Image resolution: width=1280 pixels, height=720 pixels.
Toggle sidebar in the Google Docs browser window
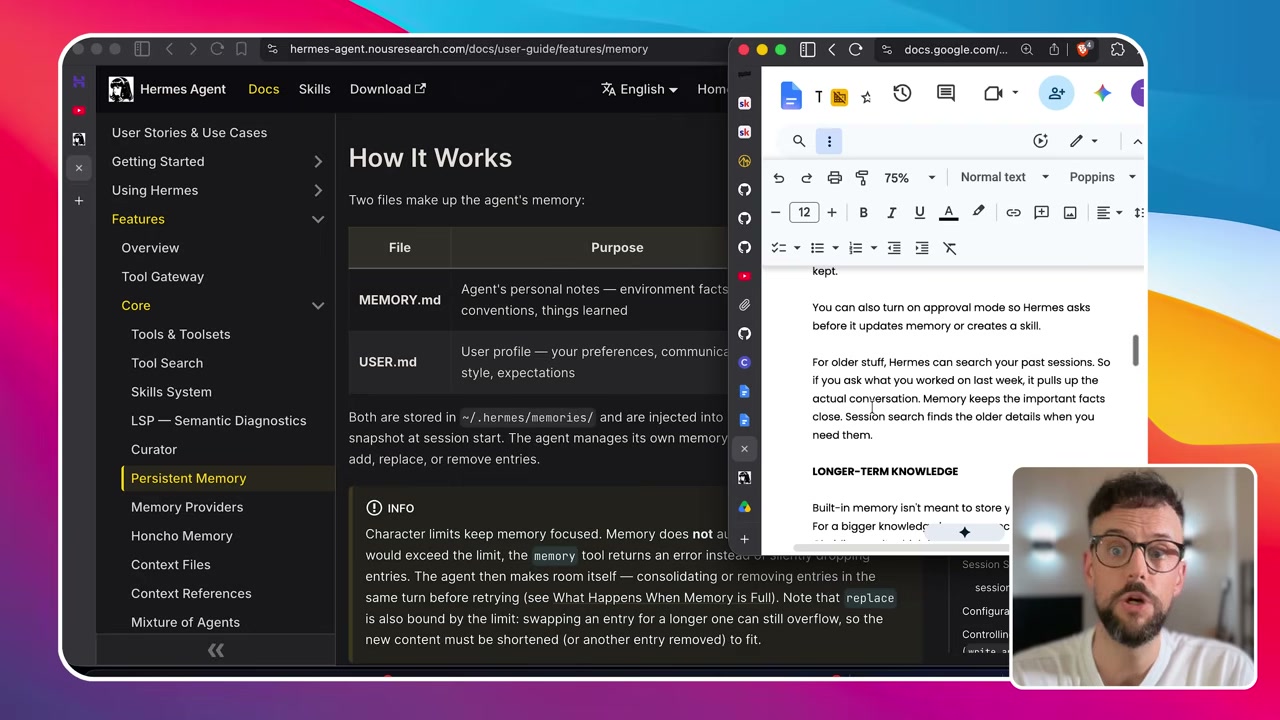tap(807, 49)
